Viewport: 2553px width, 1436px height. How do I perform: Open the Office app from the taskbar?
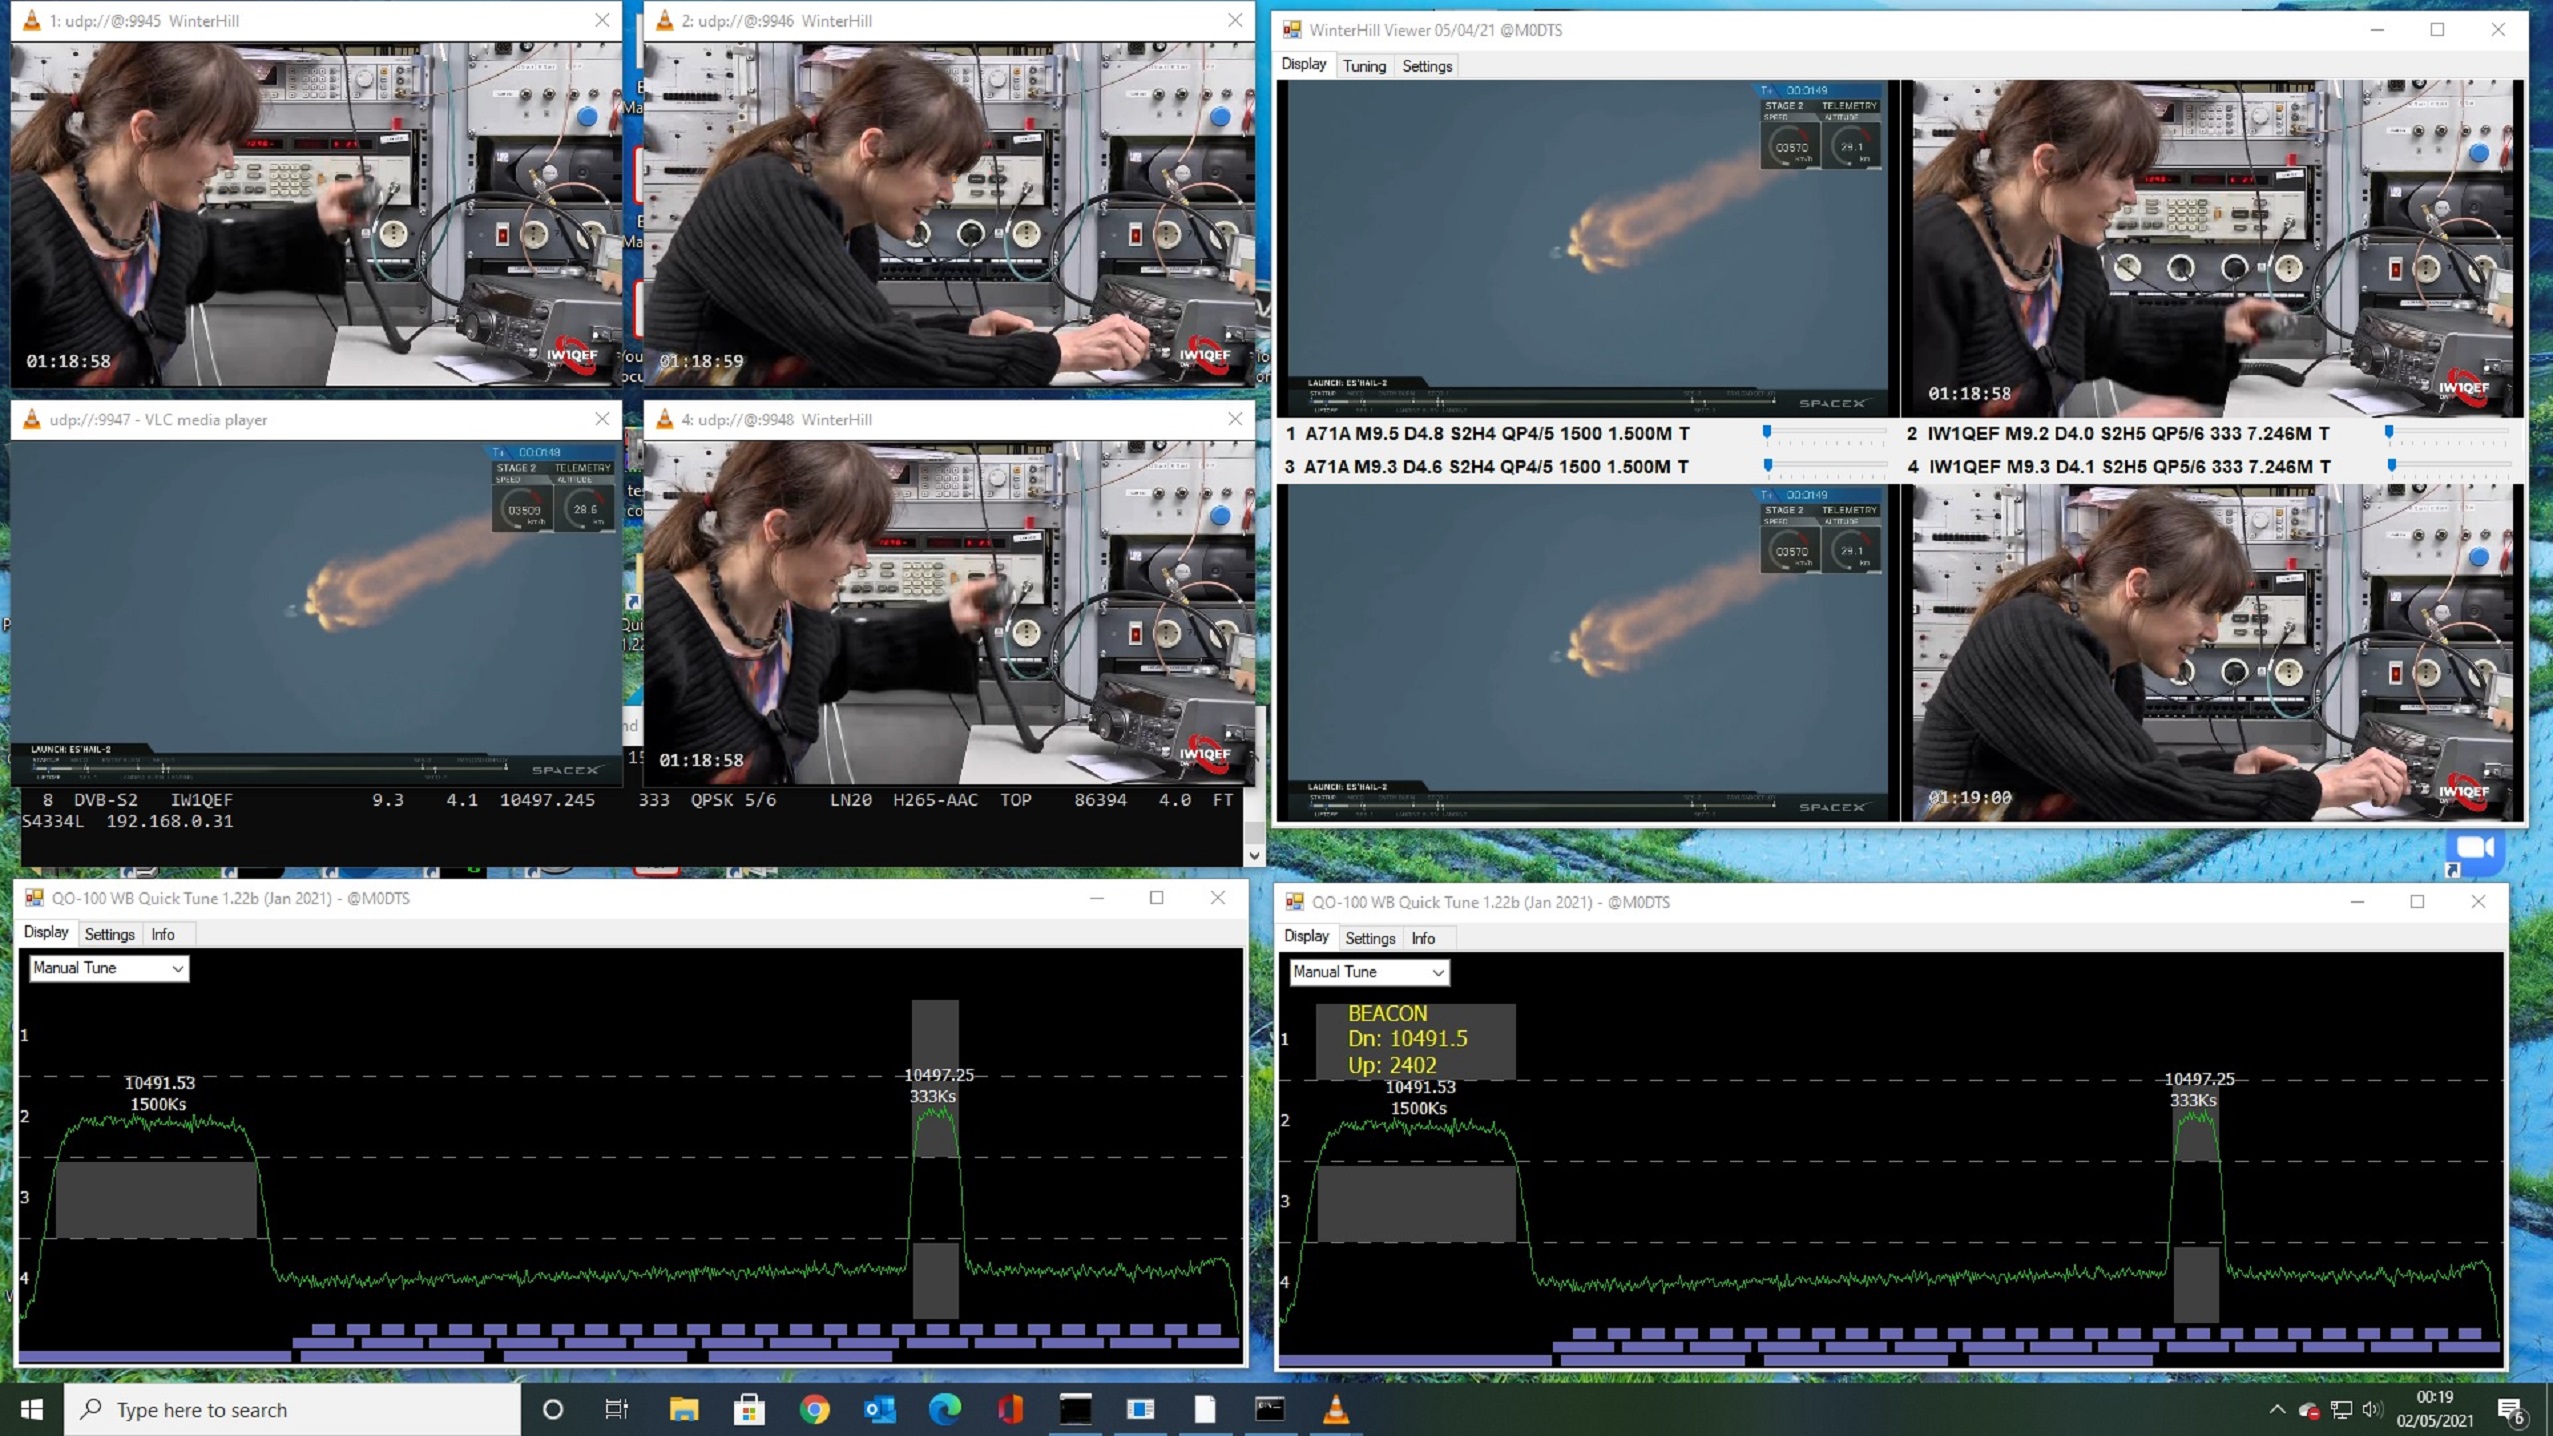[x=1010, y=1409]
